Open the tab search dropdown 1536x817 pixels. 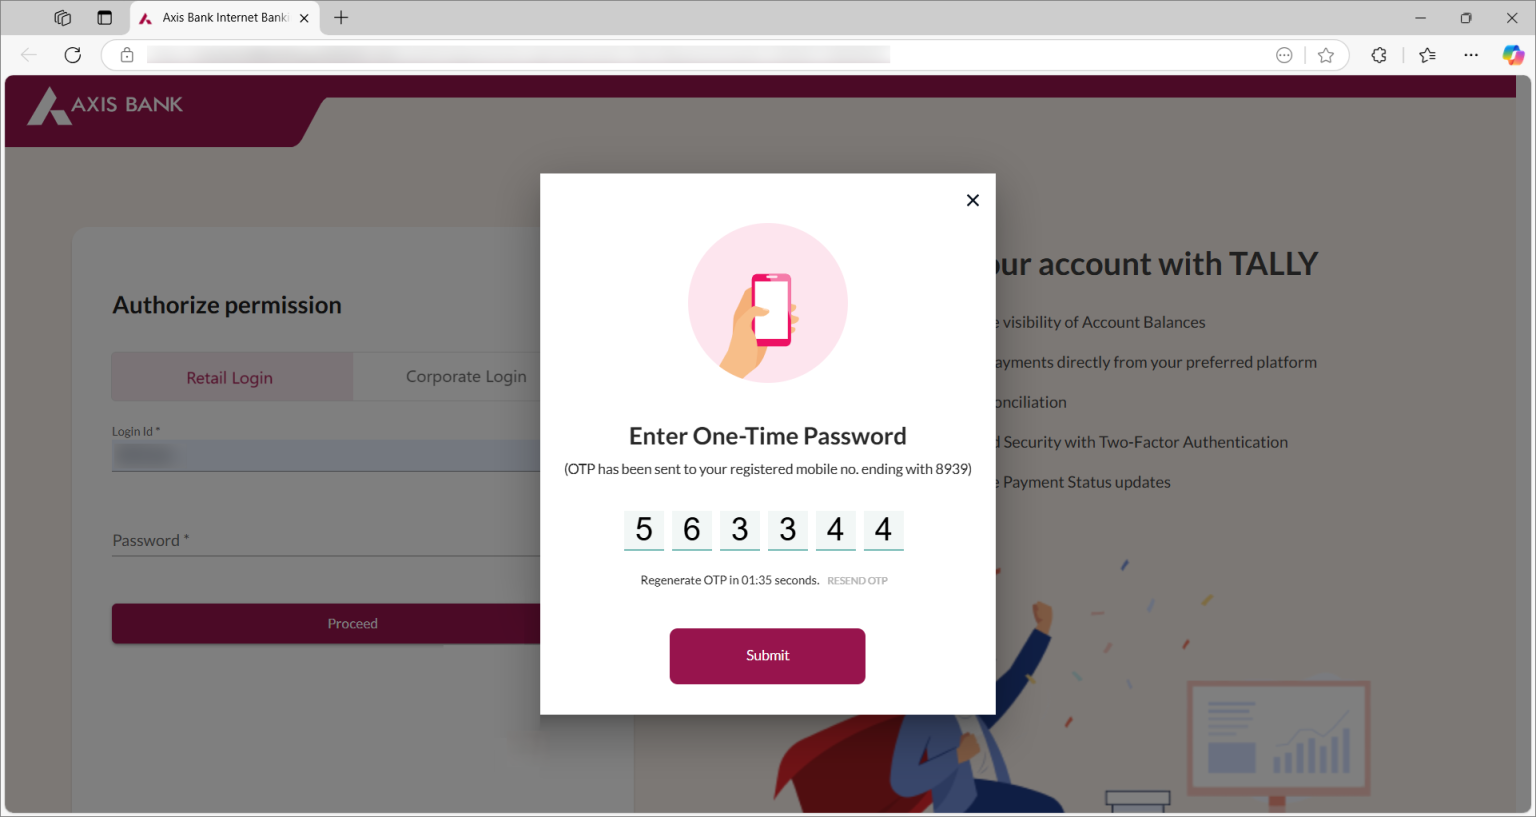tap(62, 17)
